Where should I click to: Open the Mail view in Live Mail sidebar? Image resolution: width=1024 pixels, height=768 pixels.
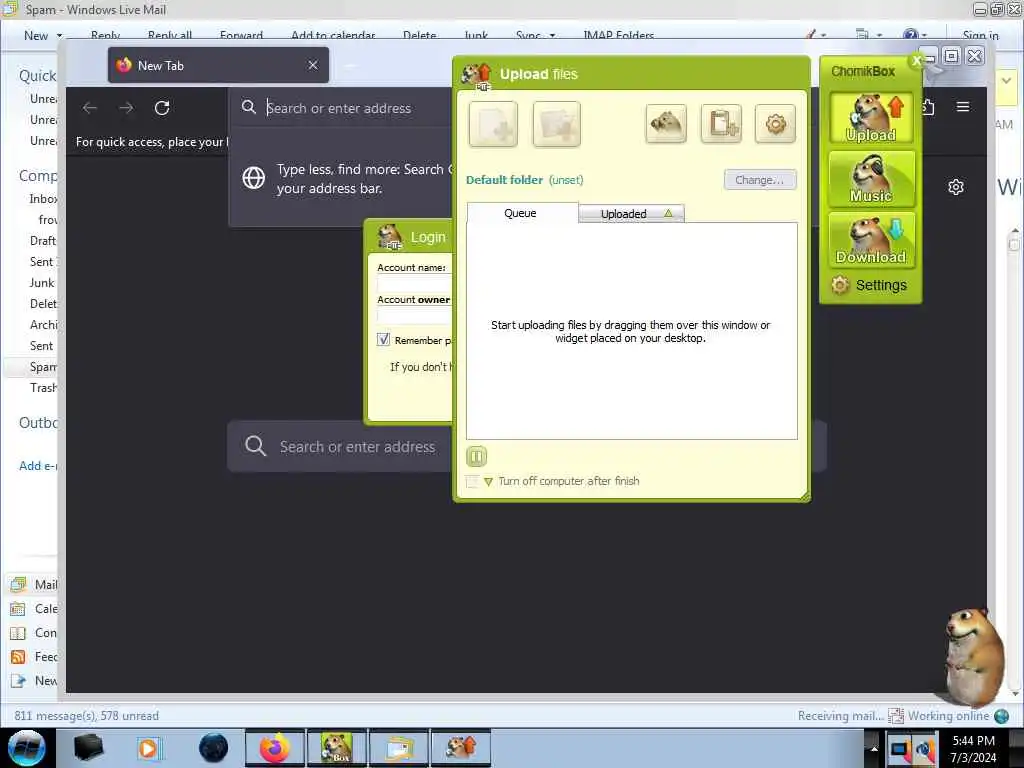[34, 584]
